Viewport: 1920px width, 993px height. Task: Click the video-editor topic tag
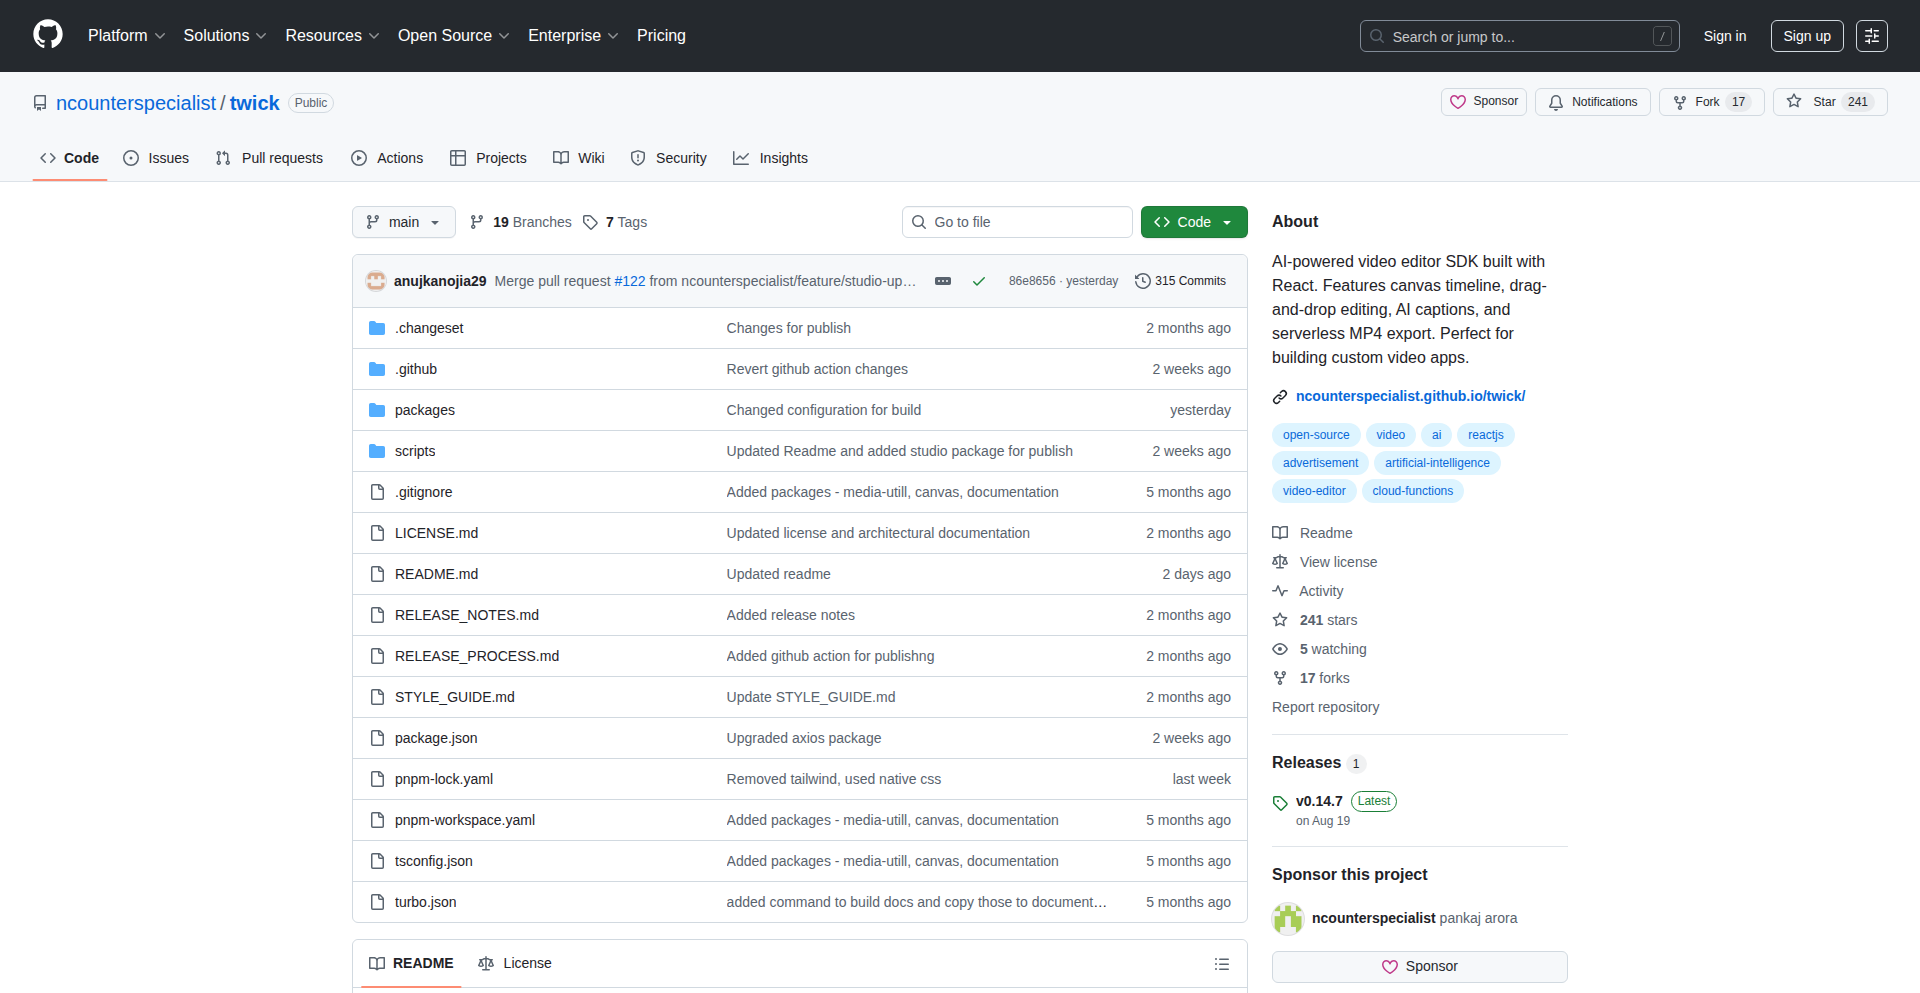click(x=1314, y=491)
